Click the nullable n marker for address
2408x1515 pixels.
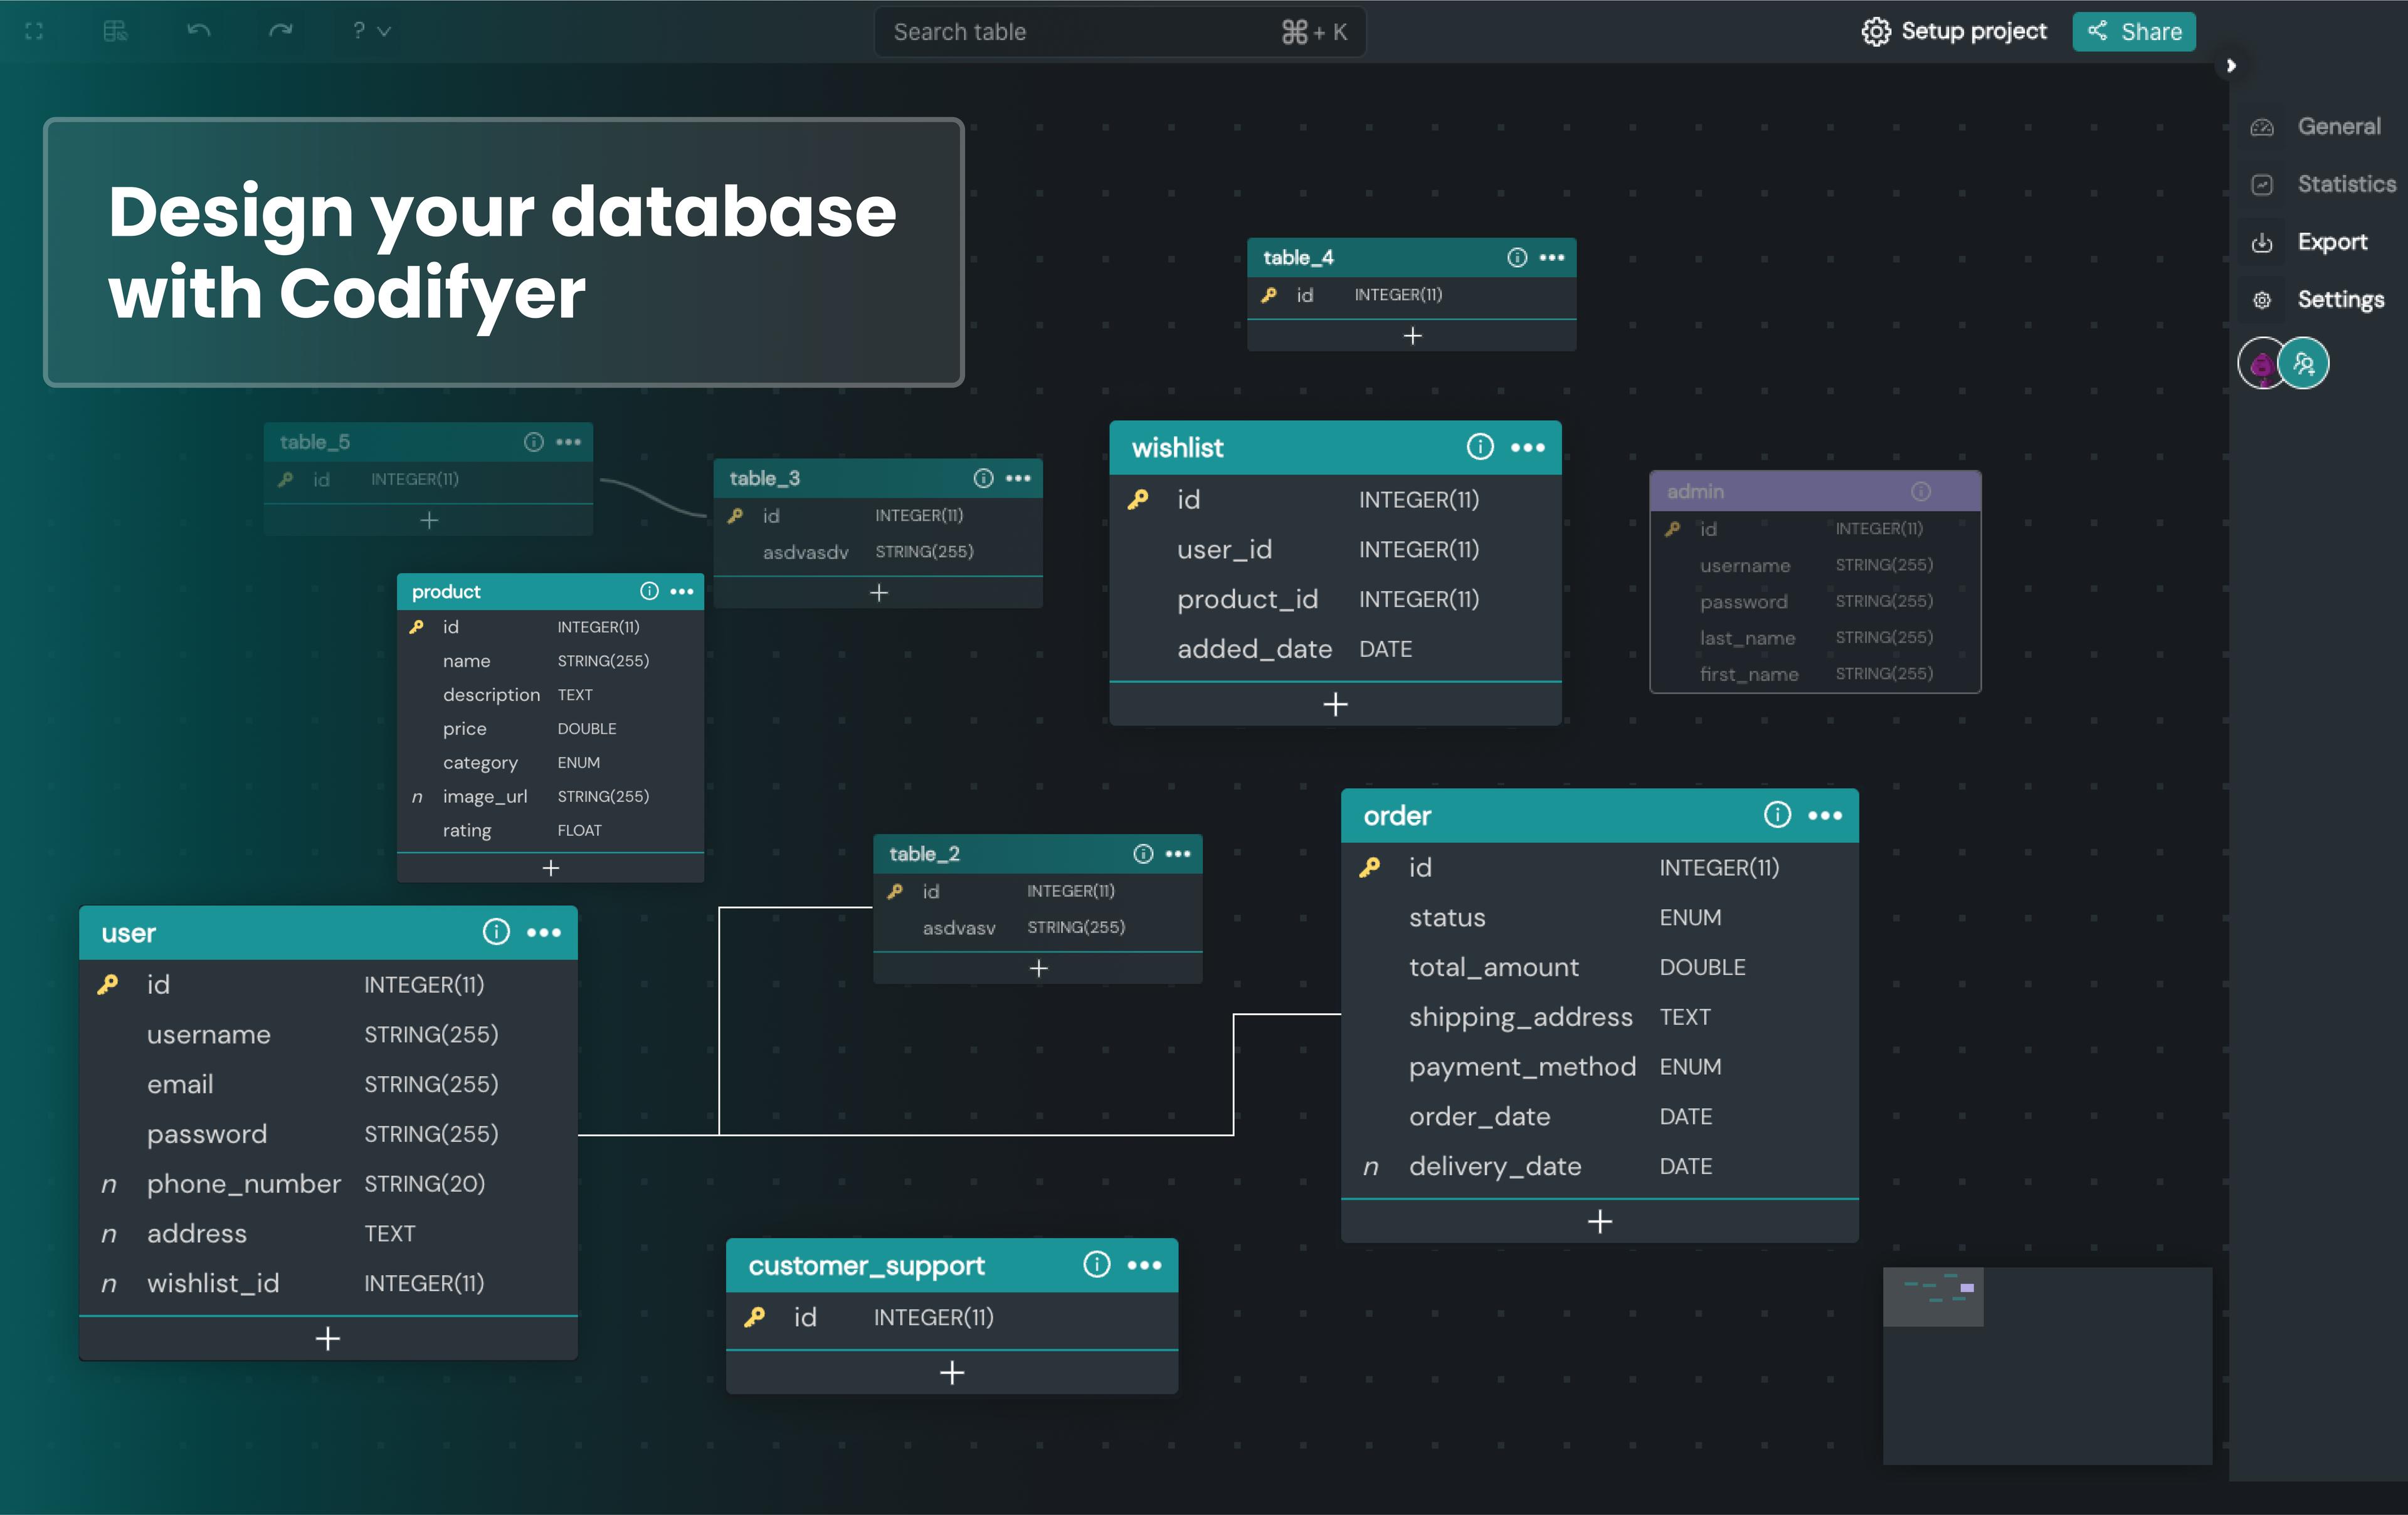(x=109, y=1235)
